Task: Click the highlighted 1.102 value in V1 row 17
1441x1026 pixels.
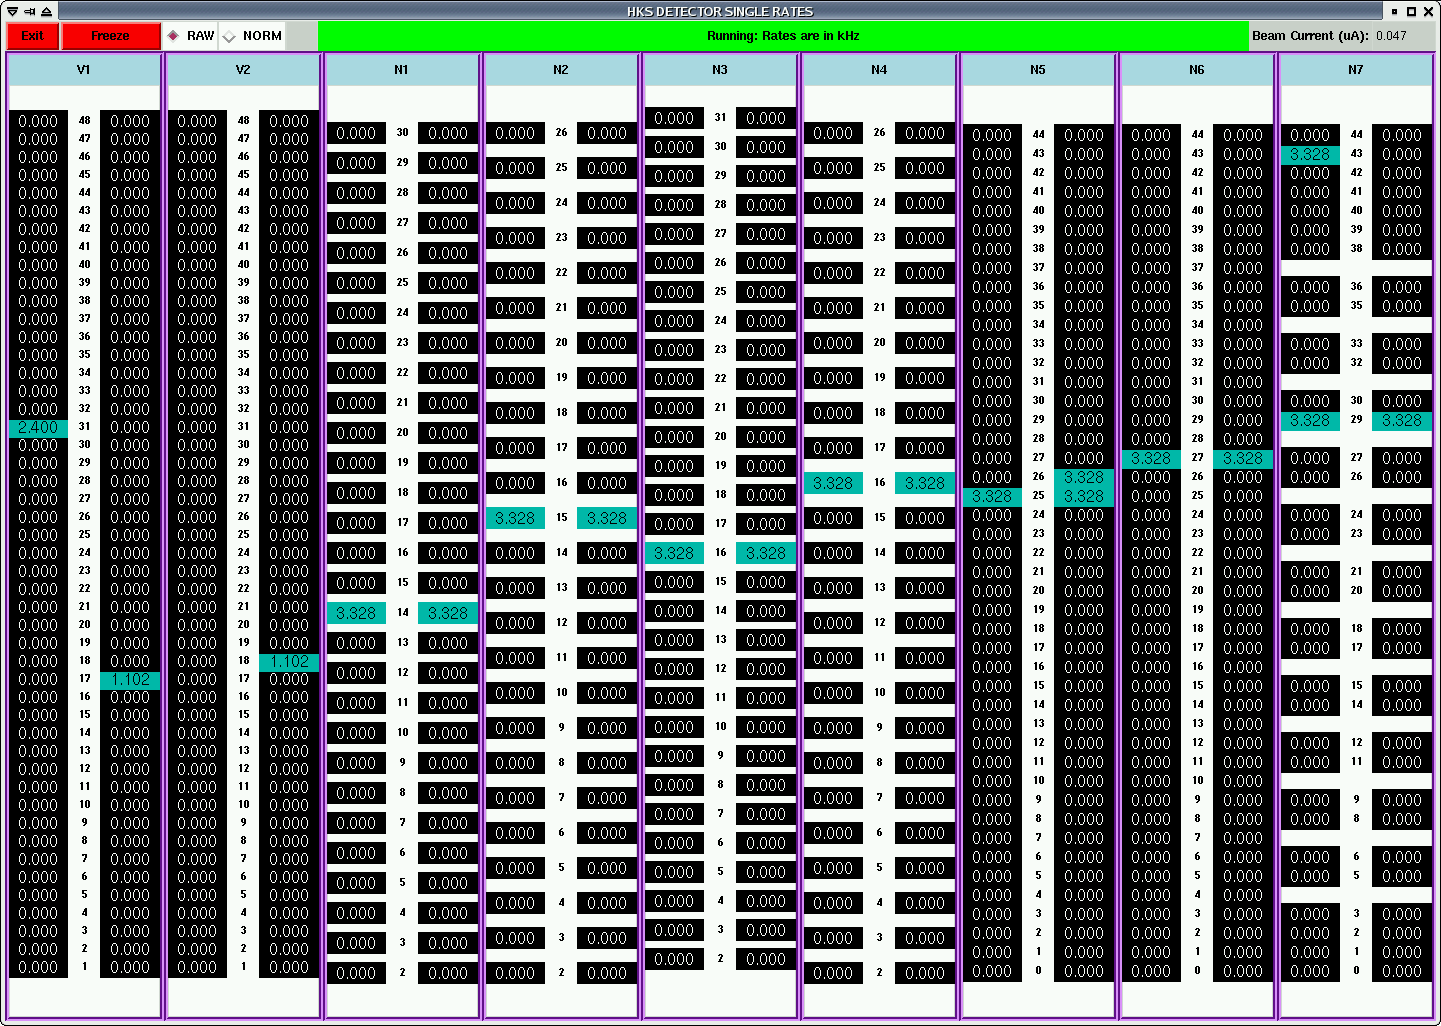Action: pyautogui.click(x=130, y=680)
